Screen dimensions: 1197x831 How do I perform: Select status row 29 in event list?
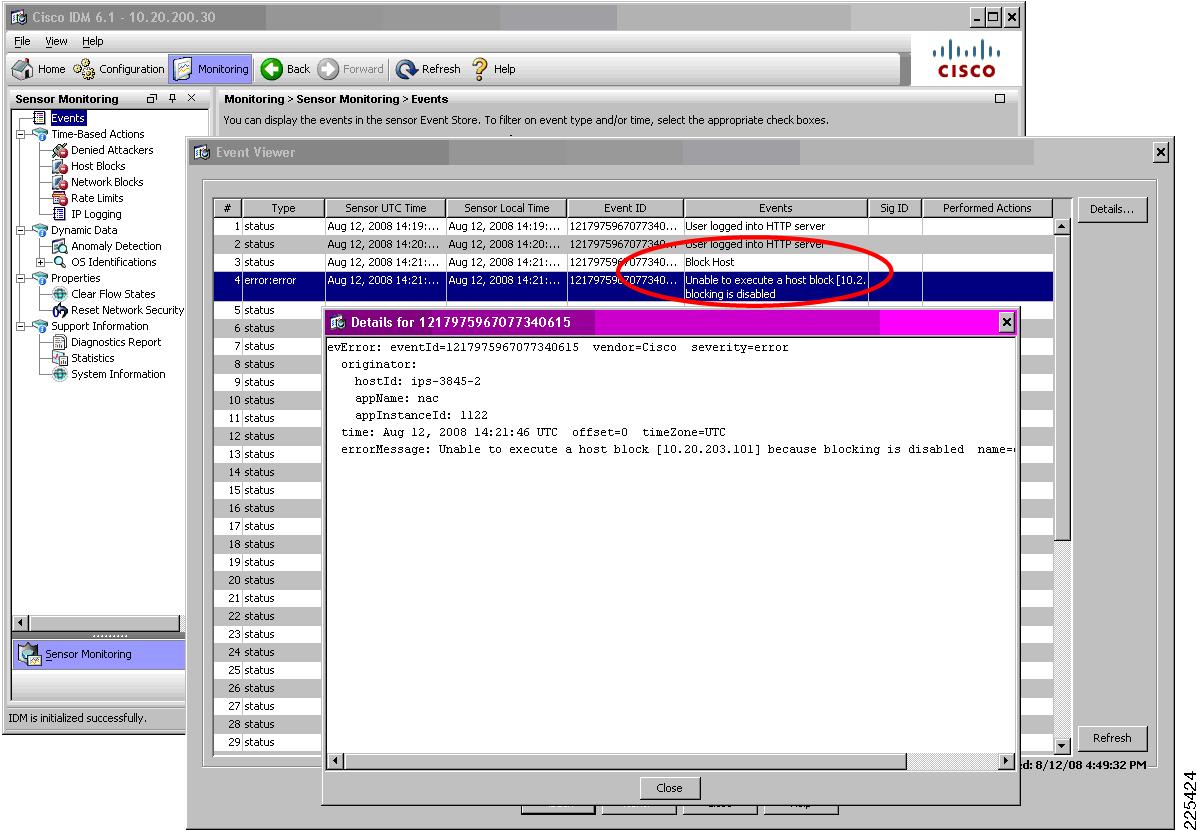(x=267, y=742)
